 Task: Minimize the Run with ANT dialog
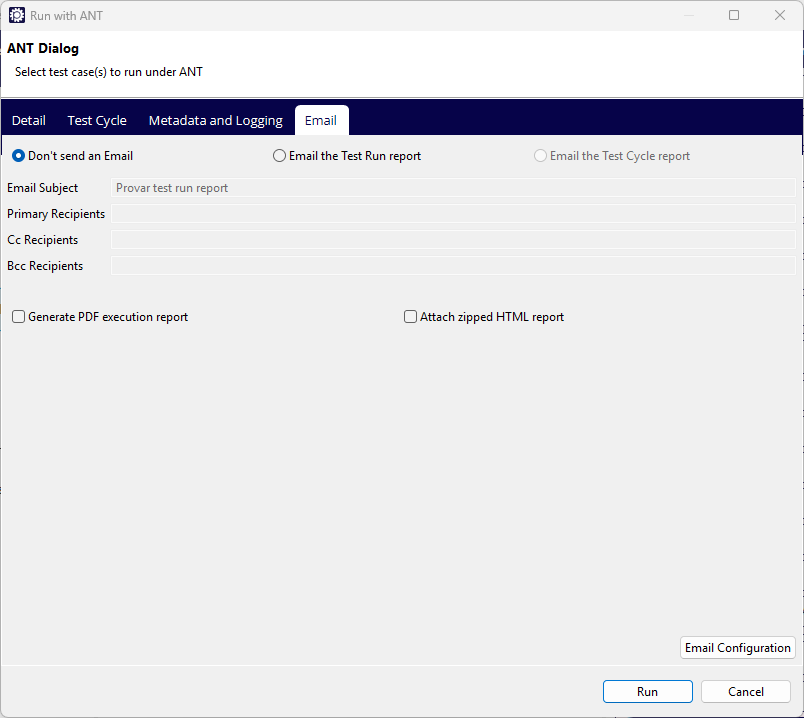coord(689,16)
